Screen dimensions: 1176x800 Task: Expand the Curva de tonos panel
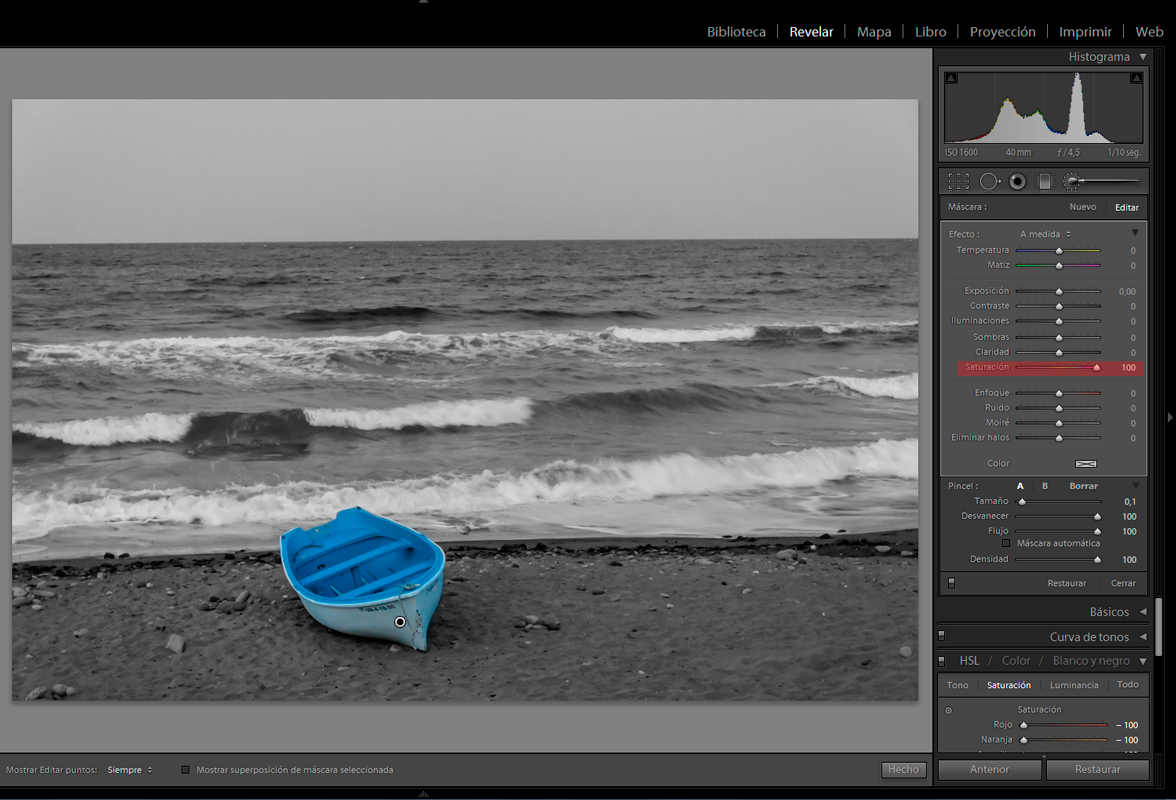[1143, 637]
